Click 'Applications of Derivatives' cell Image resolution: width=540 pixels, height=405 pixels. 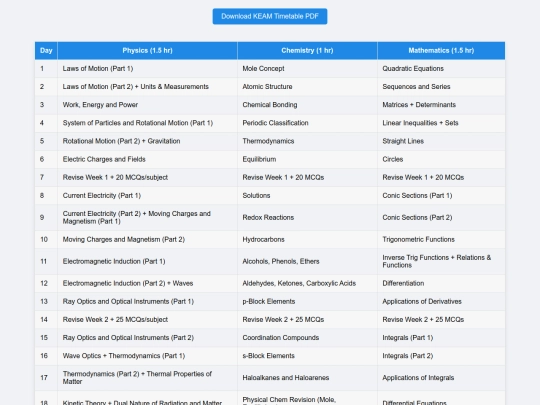point(441,302)
